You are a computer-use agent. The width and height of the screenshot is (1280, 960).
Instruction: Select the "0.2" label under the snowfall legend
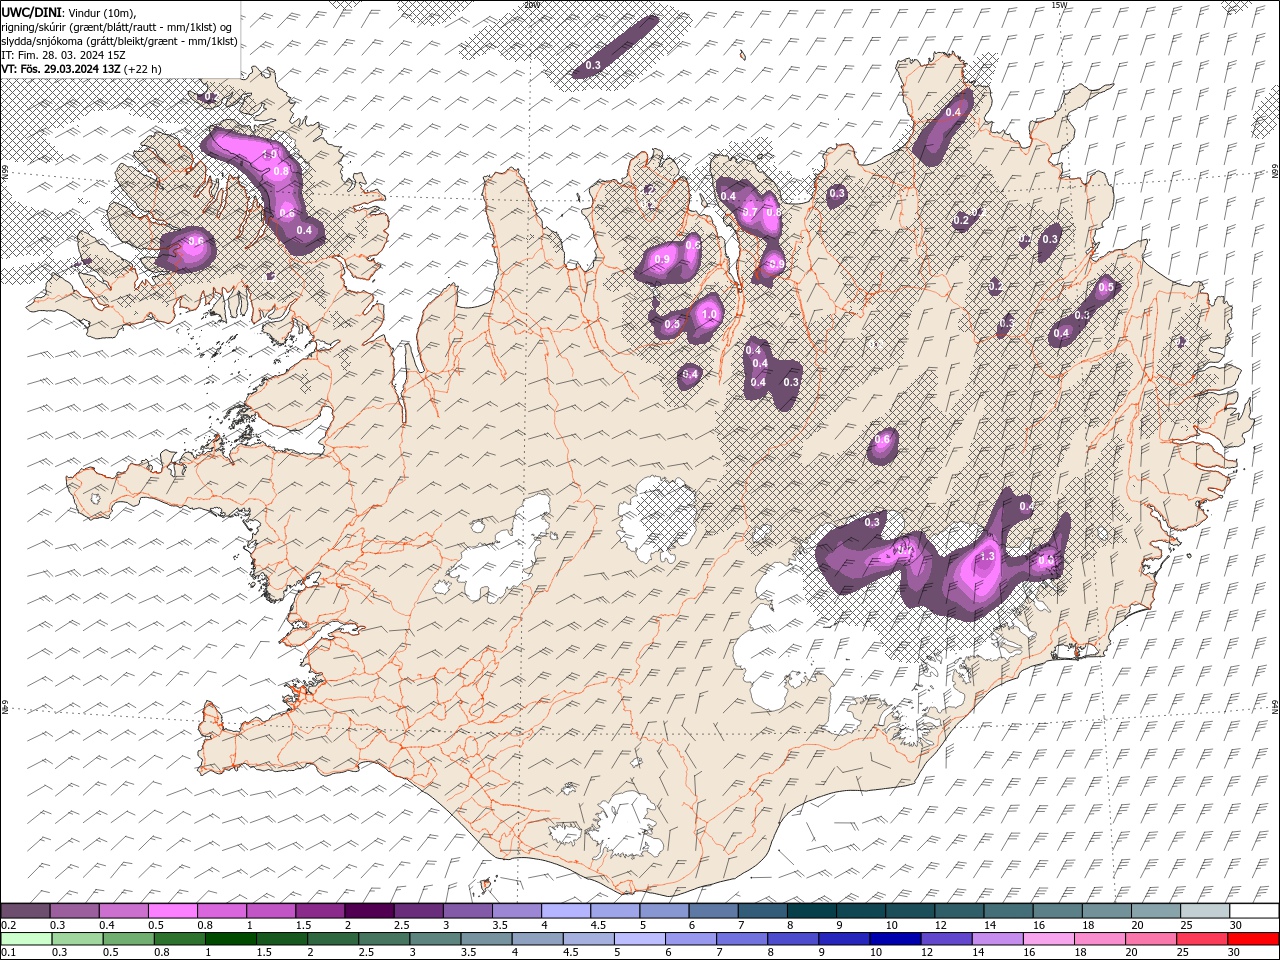[9, 925]
